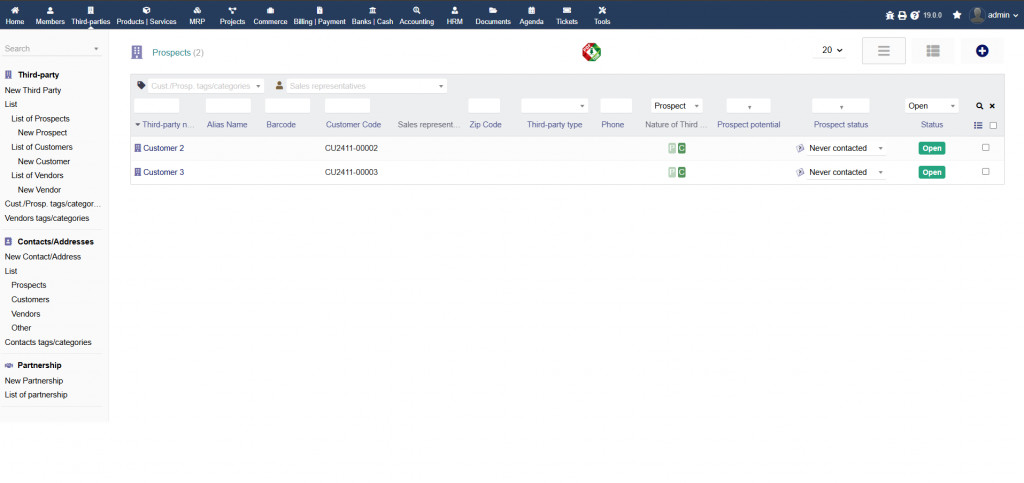Click the PDF export icon above table
Screen dimensions: 1024x483
point(591,52)
